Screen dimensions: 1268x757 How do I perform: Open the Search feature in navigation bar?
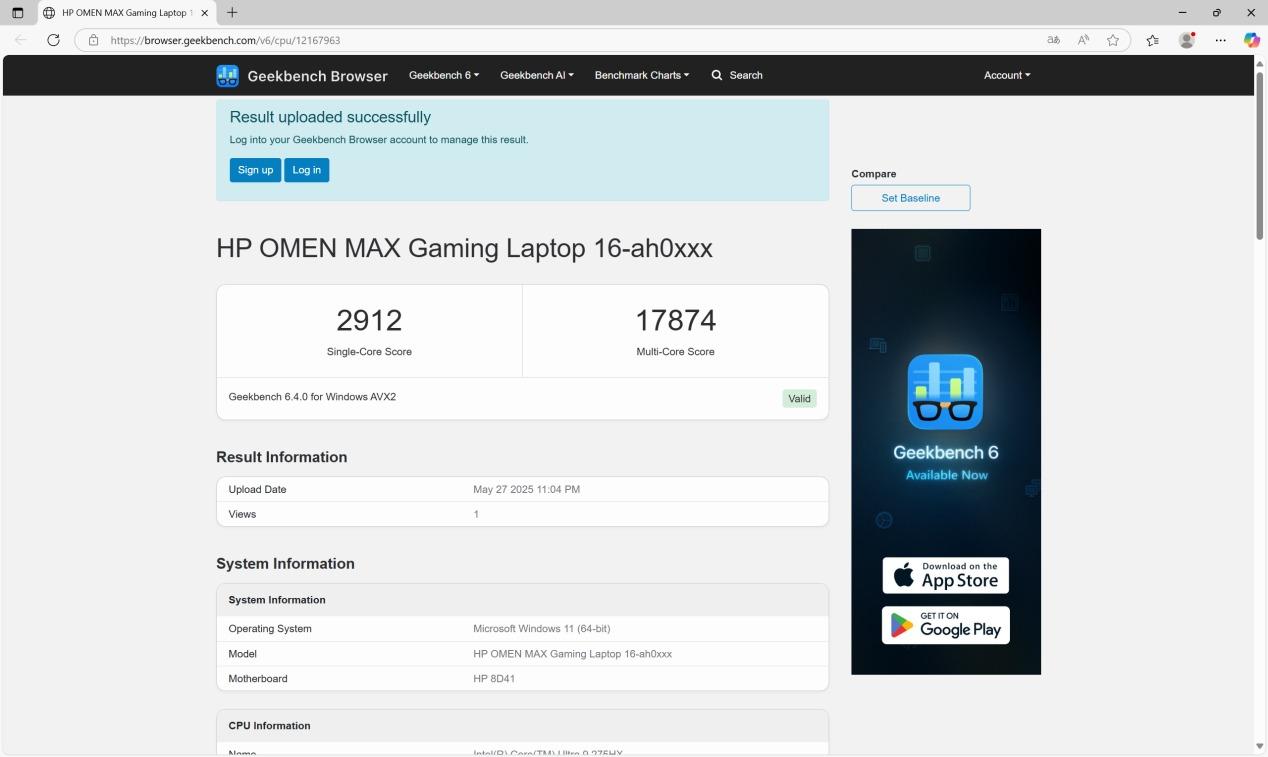737,75
